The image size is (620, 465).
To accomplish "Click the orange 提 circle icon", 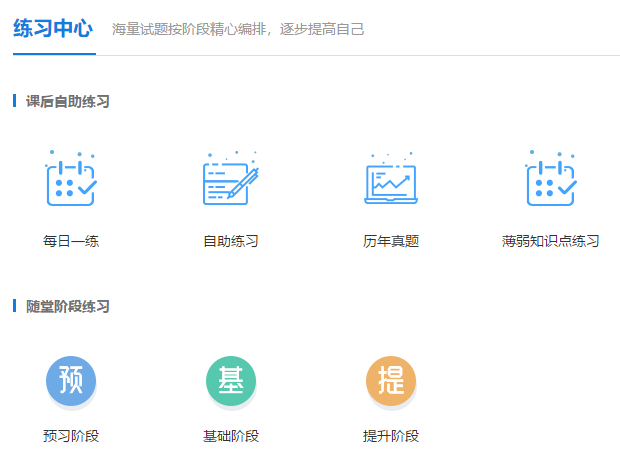I will tap(391, 381).
